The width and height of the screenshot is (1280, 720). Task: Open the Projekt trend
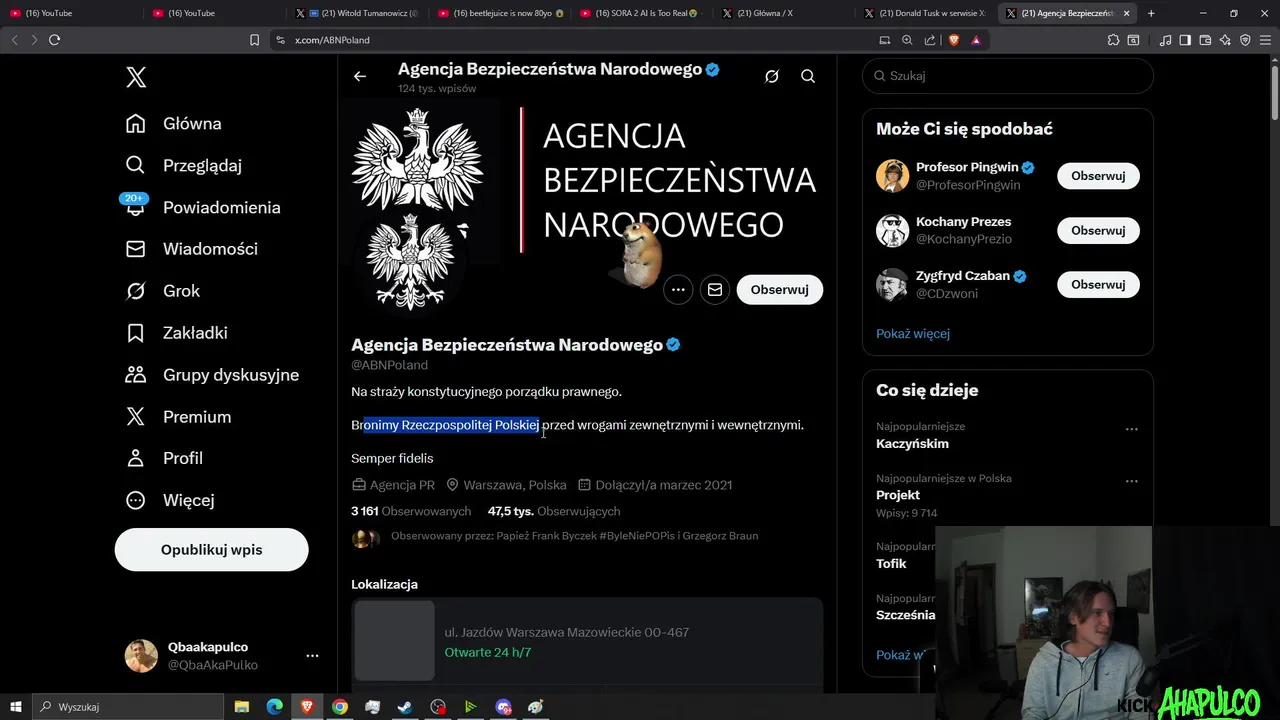(898, 495)
